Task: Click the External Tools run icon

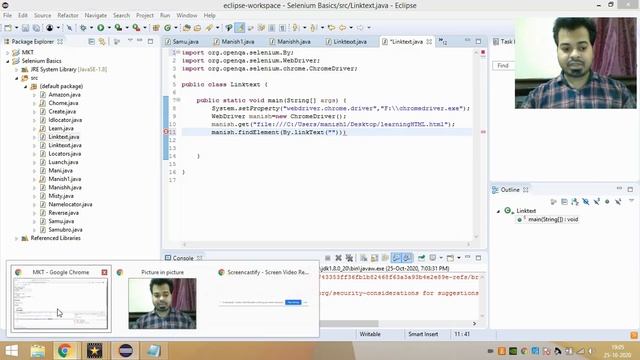Action: (136, 28)
